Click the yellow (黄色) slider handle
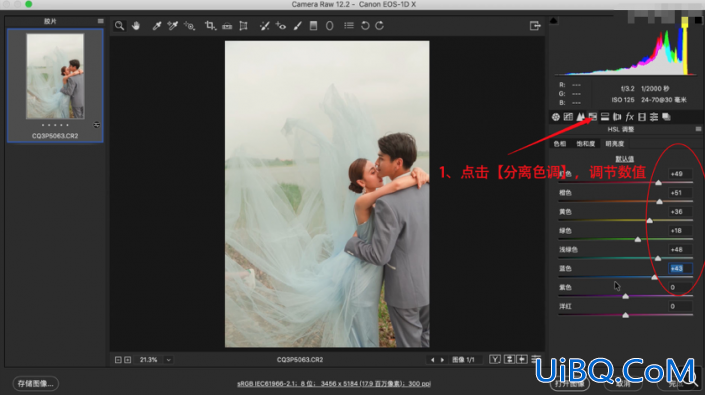 click(649, 220)
